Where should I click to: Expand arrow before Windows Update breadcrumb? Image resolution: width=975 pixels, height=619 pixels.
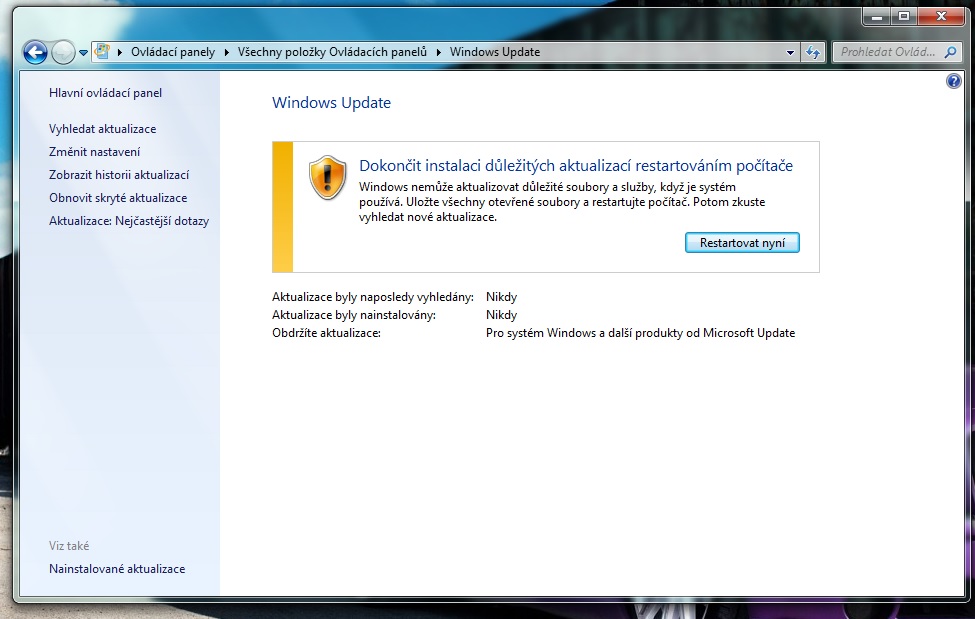438,52
